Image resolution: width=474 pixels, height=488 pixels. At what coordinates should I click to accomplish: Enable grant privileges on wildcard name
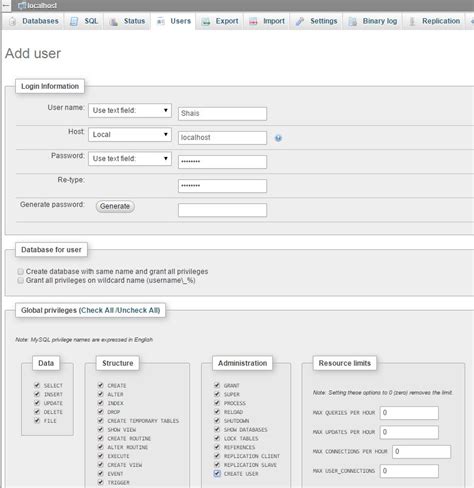click(x=21, y=280)
